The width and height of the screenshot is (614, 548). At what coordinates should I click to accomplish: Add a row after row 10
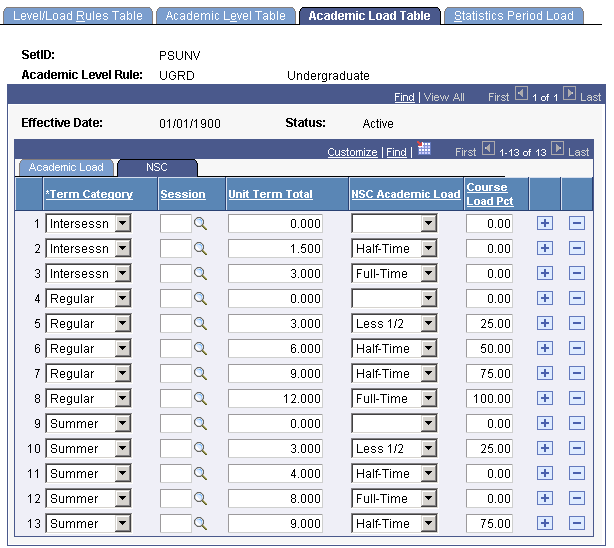[x=545, y=448]
